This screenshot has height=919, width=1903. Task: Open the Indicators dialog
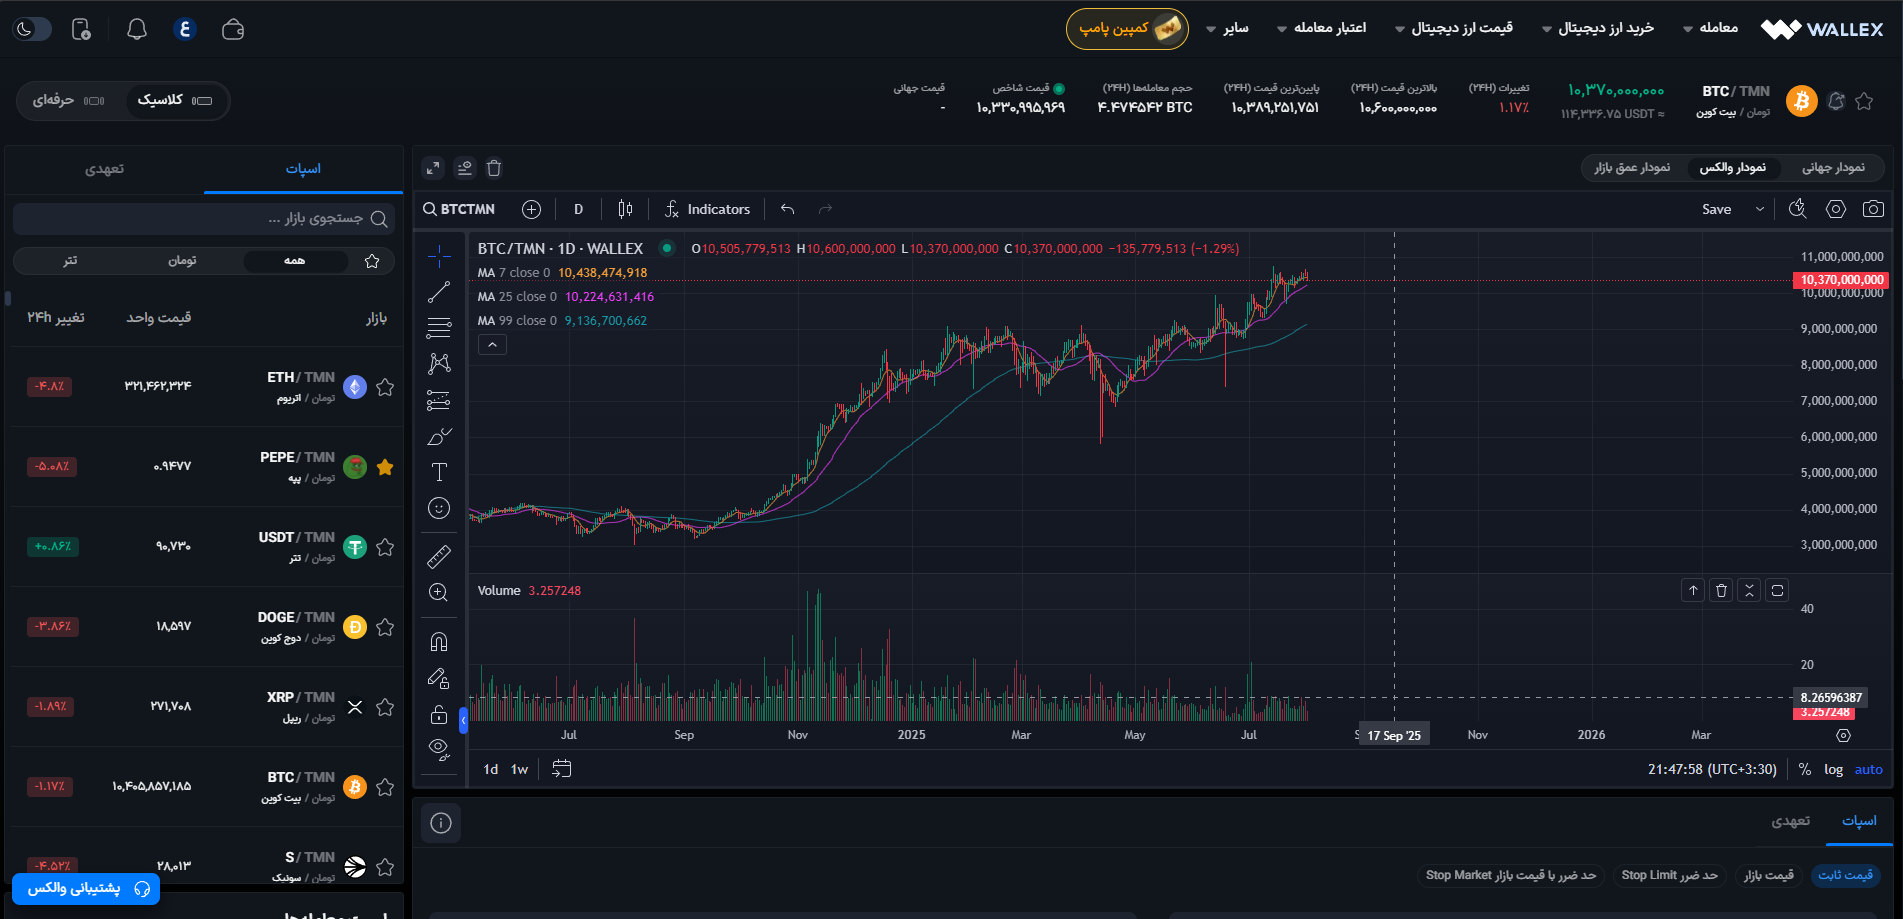click(x=707, y=209)
